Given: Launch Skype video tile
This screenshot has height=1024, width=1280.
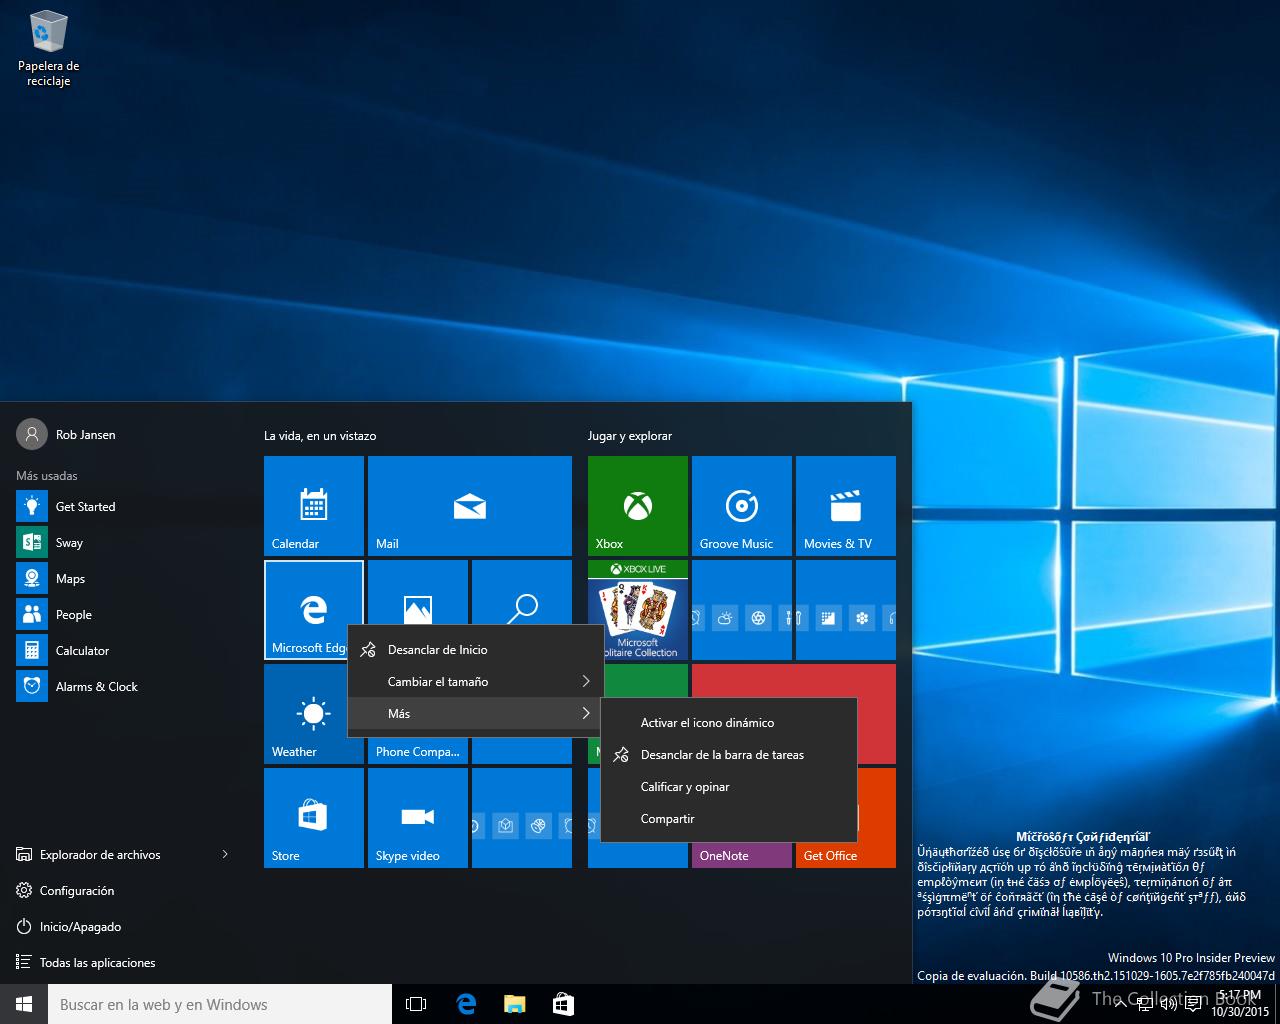Looking at the screenshot, I should click(x=417, y=817).
